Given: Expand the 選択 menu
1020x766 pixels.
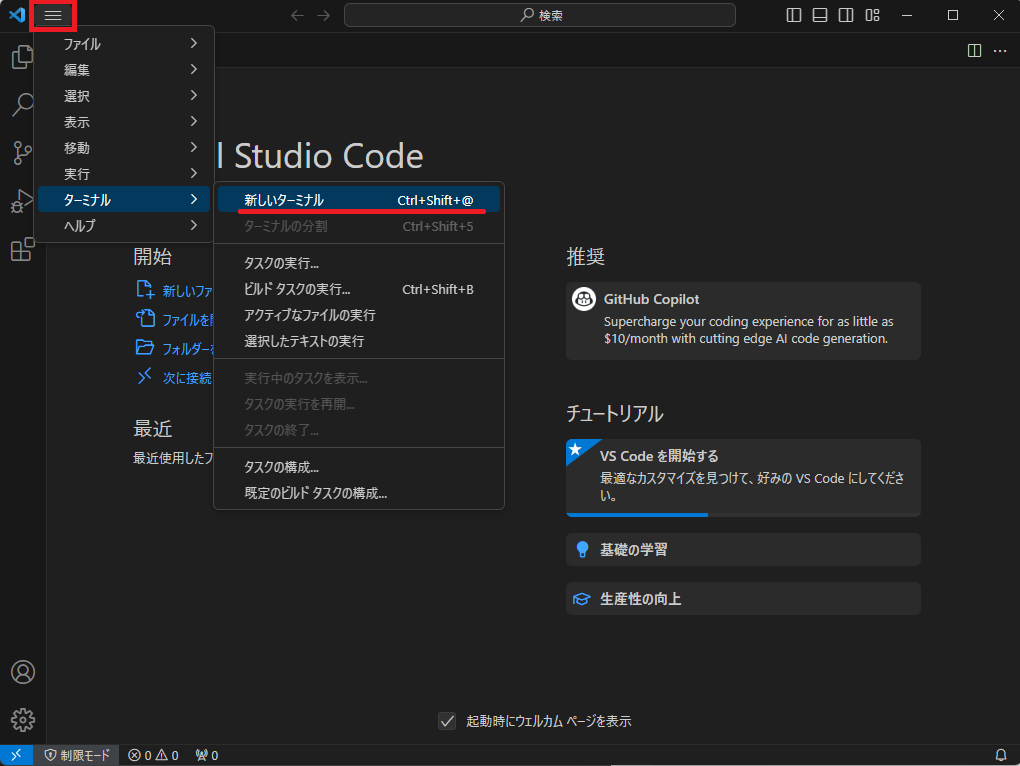Looking at the screenshot, I should click(x=124, y=96).
